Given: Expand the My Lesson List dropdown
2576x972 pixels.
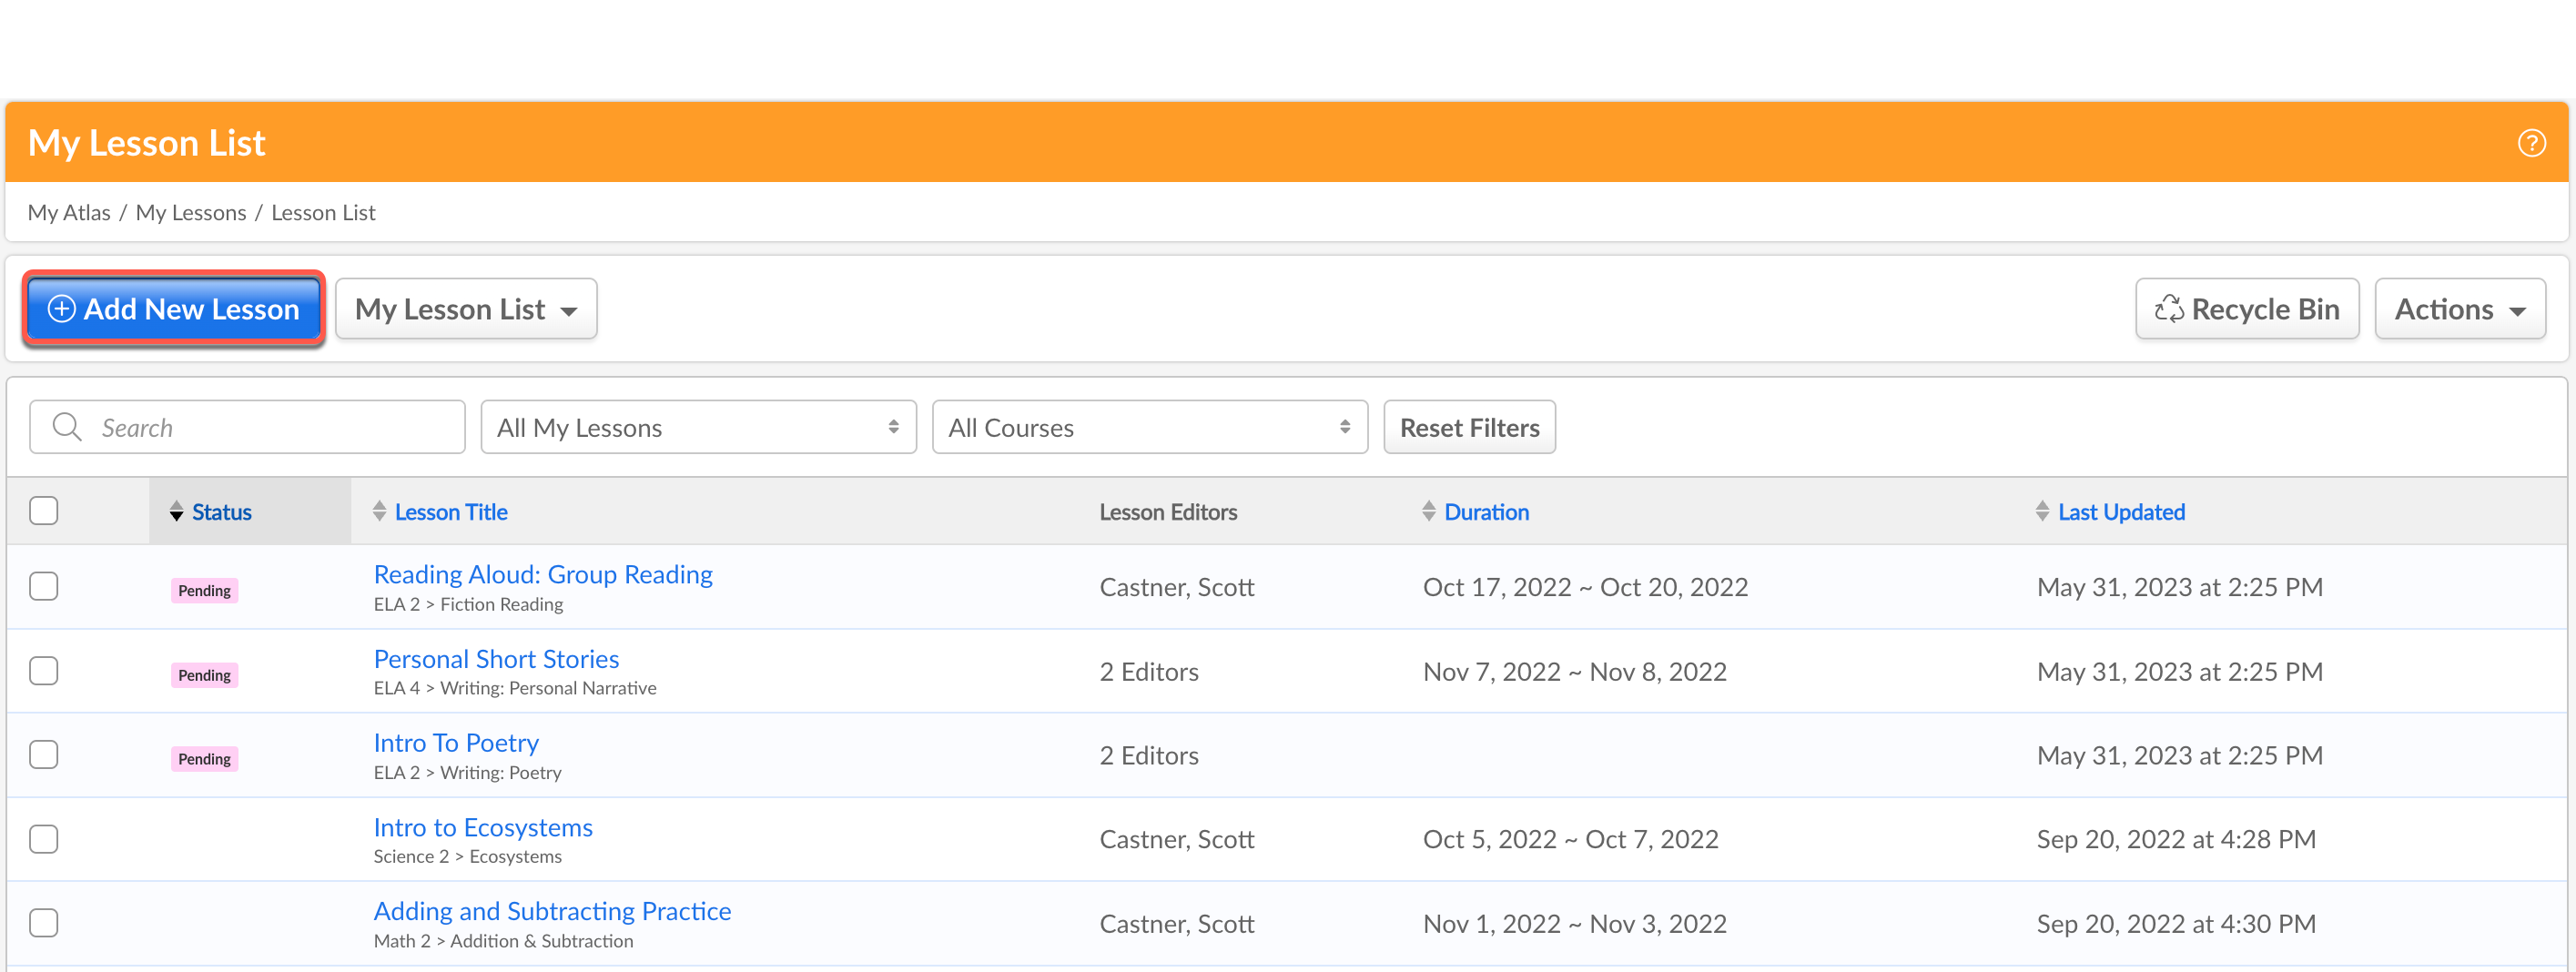Looking at the screenshot, I should click(x=466, y=309).
